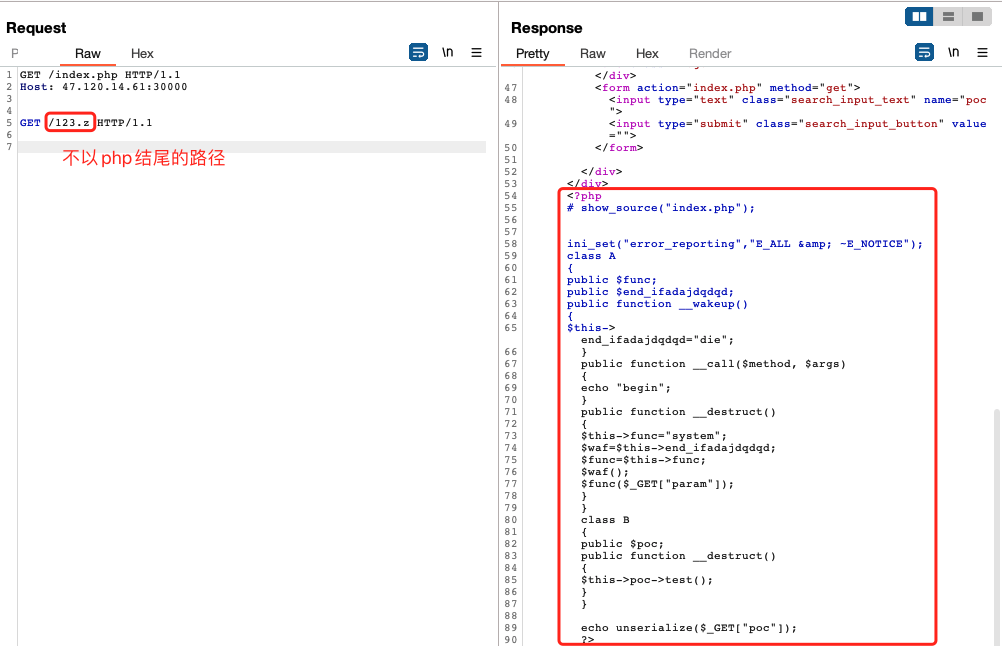Switch to the Response Pretty tab
This screenshot has height=646, width=1002.
(533, 54)
